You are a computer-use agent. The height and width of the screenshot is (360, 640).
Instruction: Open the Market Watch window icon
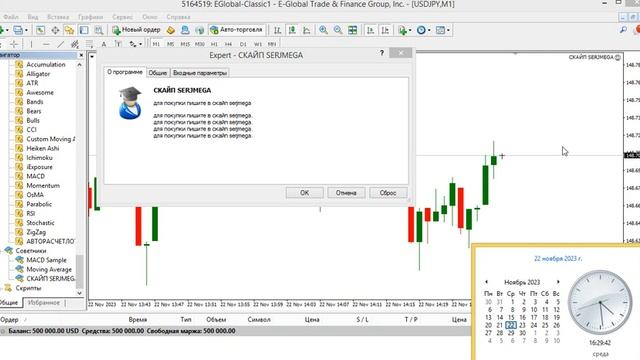coord(40,30)
